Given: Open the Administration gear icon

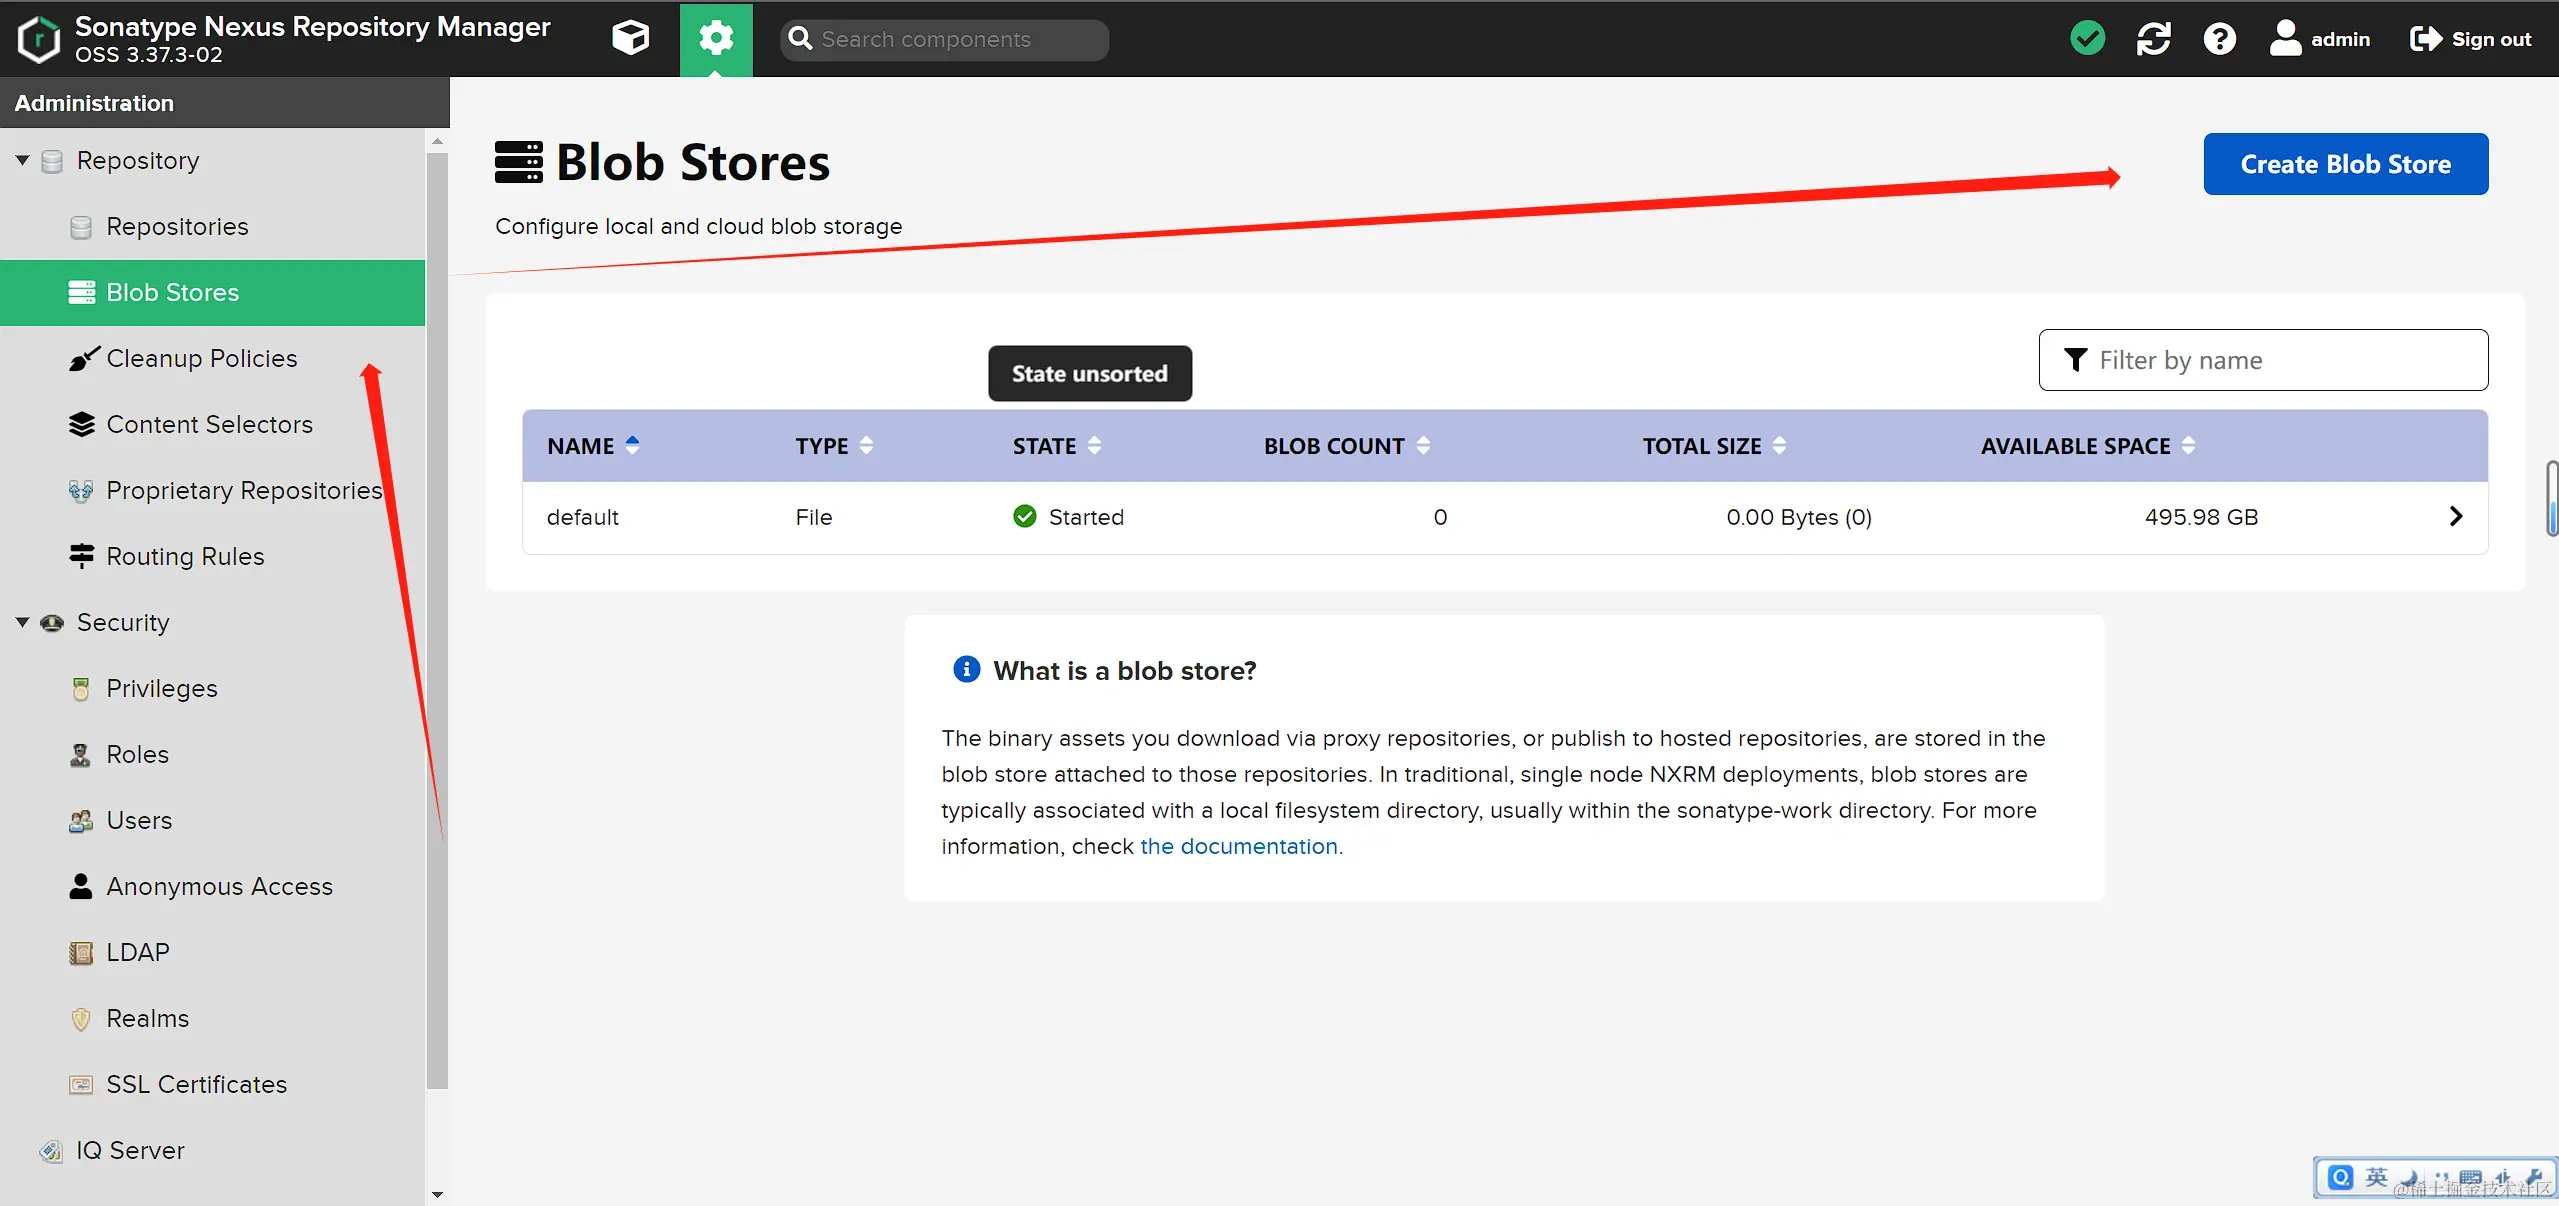Looking at the screenshot, I should pyautogui.click(x=716, y=39).
